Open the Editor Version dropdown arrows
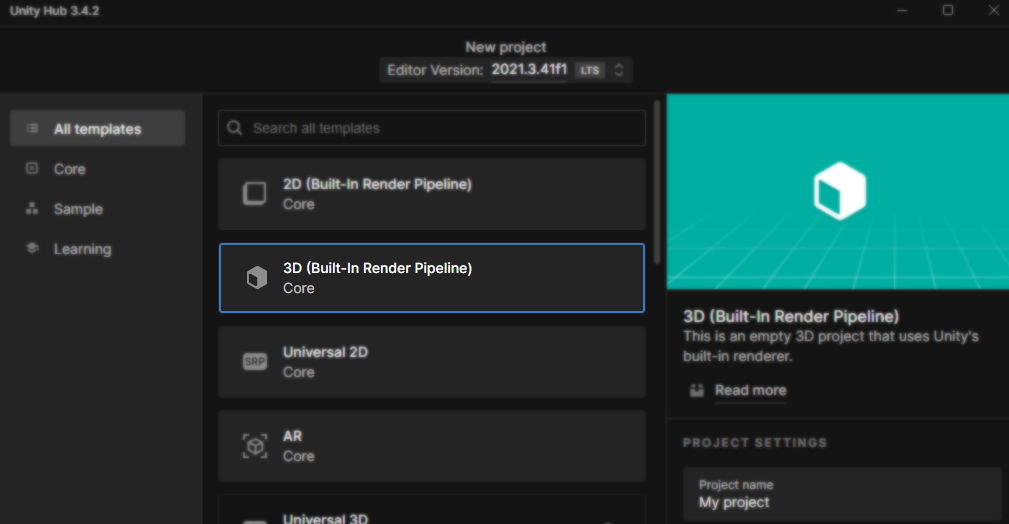Viewport: 1009px width, 524px height. (618, 70)
